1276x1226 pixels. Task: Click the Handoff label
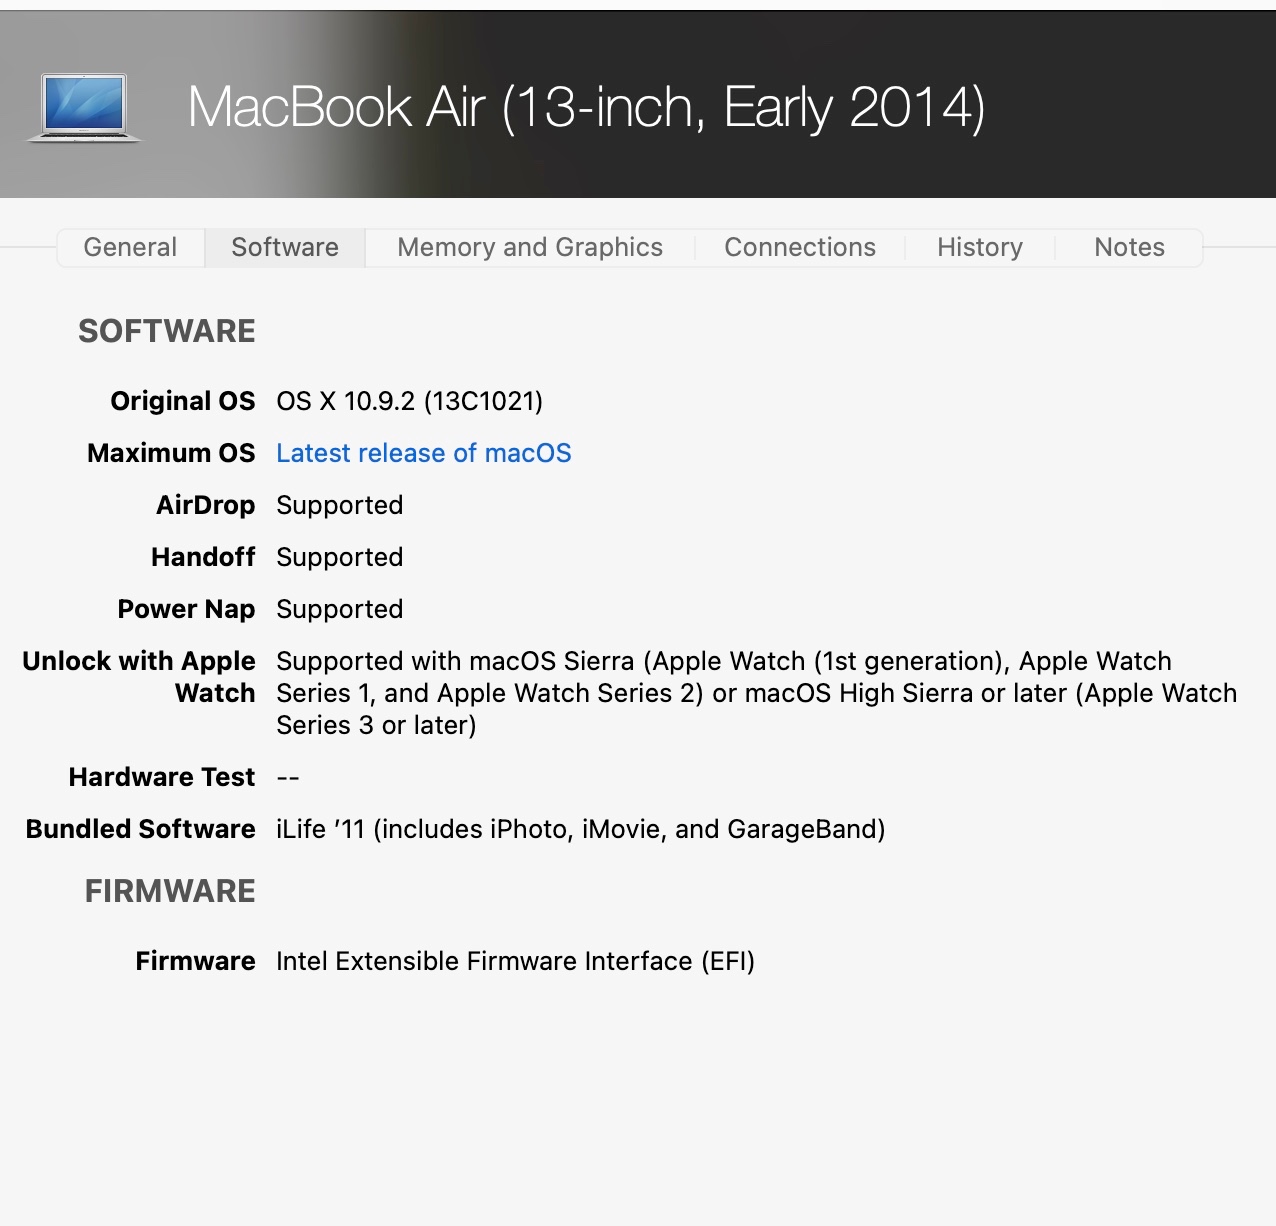[203, 557]
